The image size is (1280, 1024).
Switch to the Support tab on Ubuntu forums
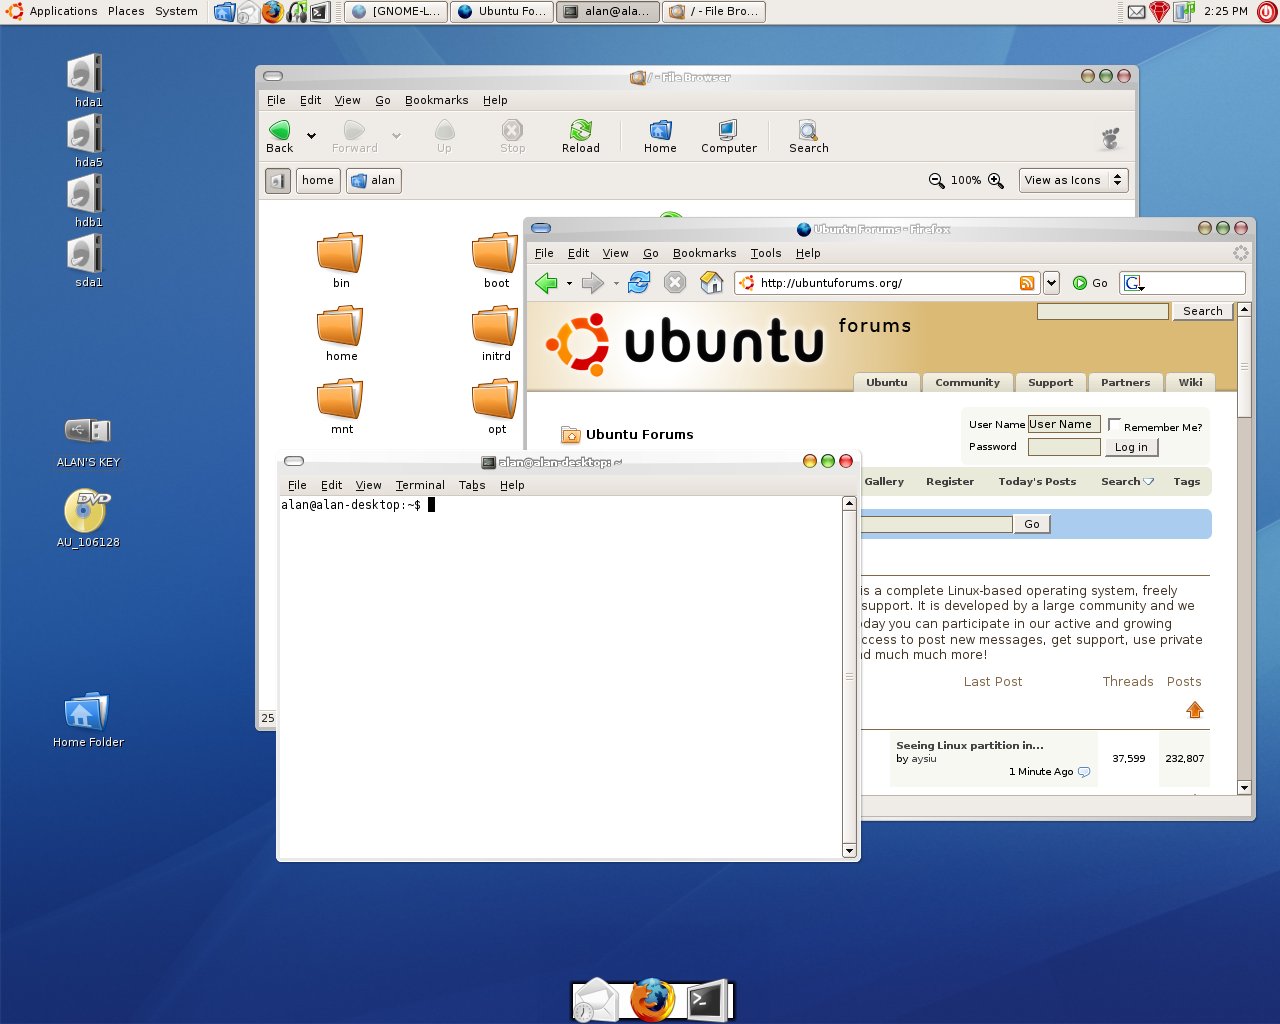[1050, 382]
